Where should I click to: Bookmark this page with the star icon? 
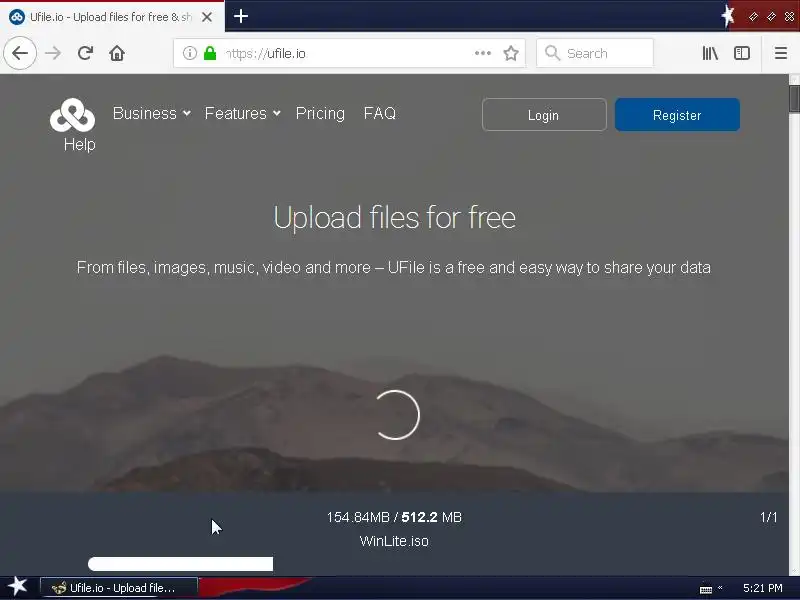click(x=511, y=53)
